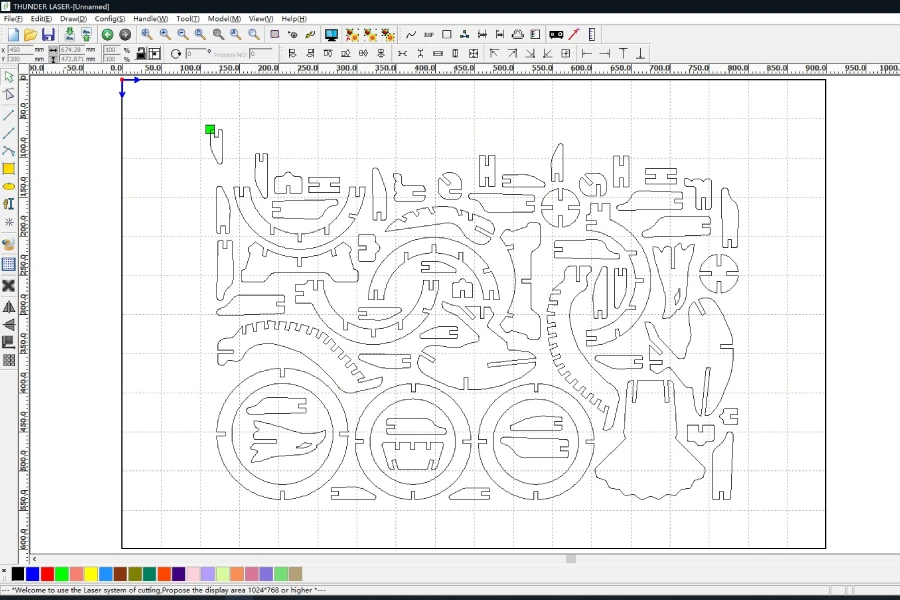
Task: Open the Help menu
Action: point(294,19)
